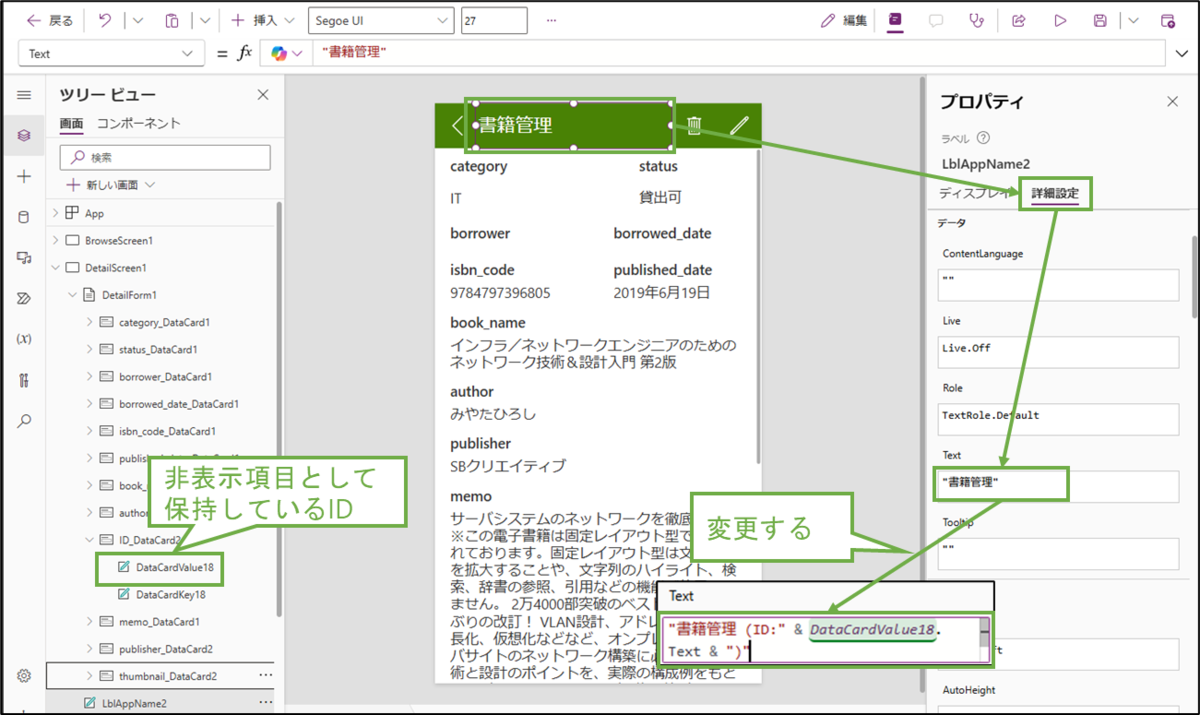Viewport: 1200px width, 715px height.
Task: Click the publish icon at toolbar end
Action: point(1167,20)
